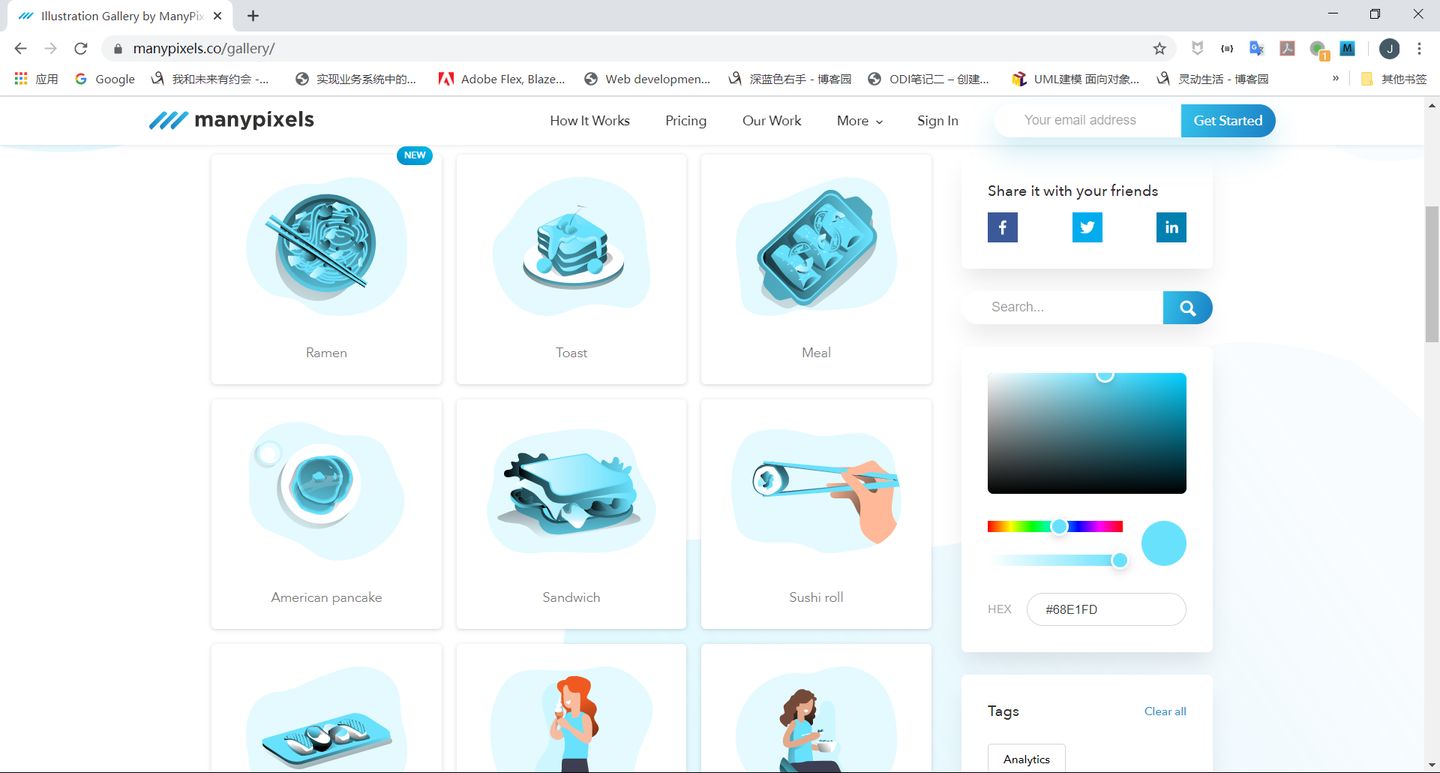This screenshot has width=1440, height=773.
Task: Click the manypixels logo
Action: tap(232, 120)
